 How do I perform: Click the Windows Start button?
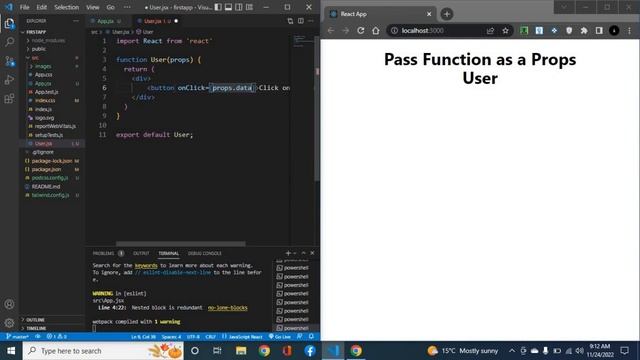[11, 351]
